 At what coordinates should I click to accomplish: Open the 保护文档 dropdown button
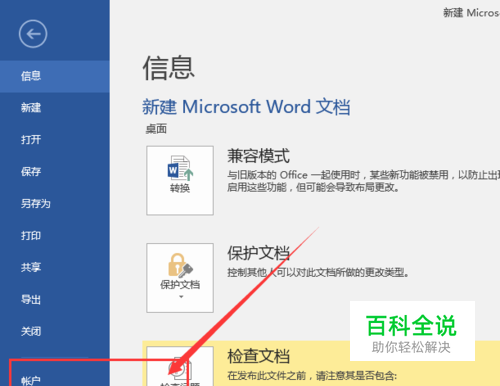point(180,278)
